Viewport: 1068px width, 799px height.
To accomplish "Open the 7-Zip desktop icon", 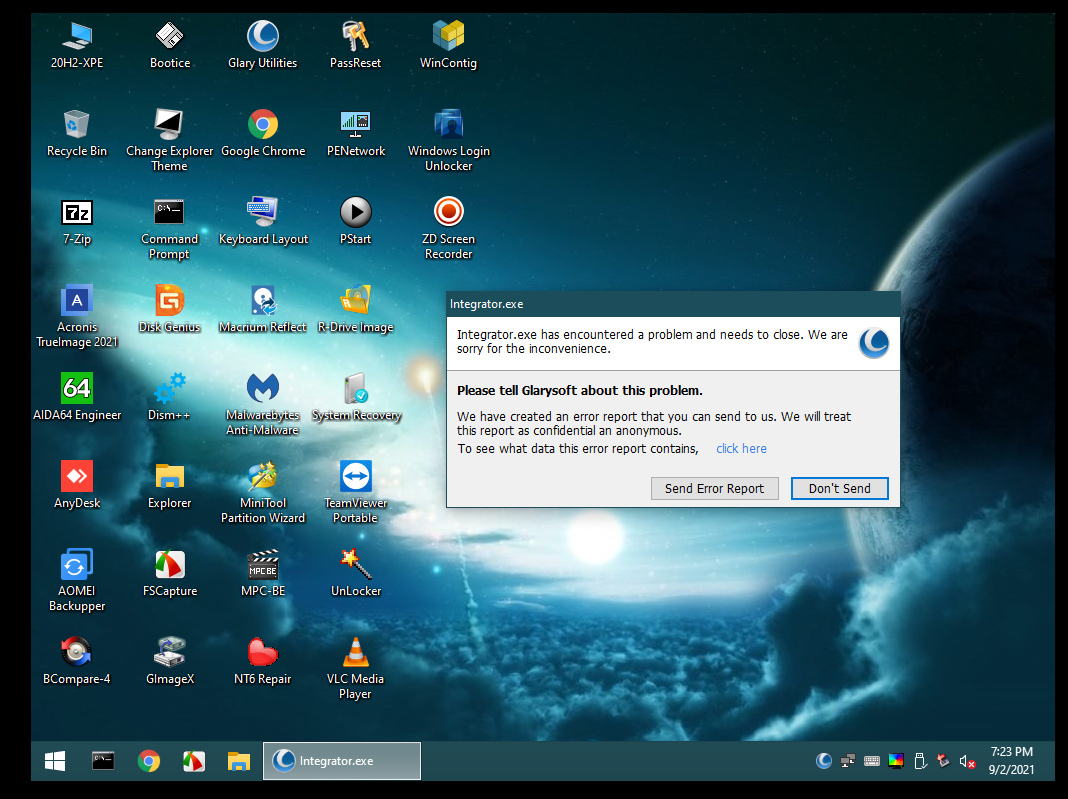I will (x=77, y=221).
